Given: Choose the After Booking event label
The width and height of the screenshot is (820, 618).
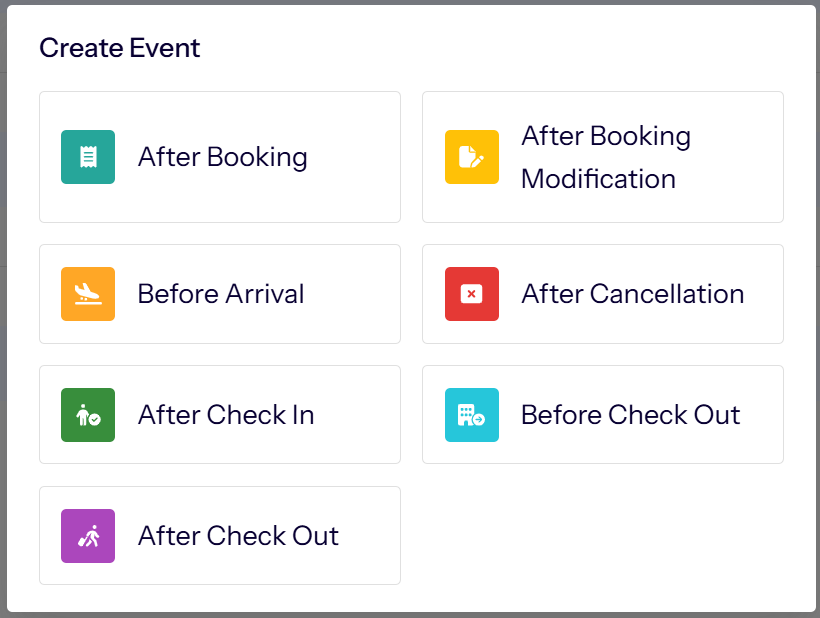Looking at the screenshot, I should click(223, 157).
